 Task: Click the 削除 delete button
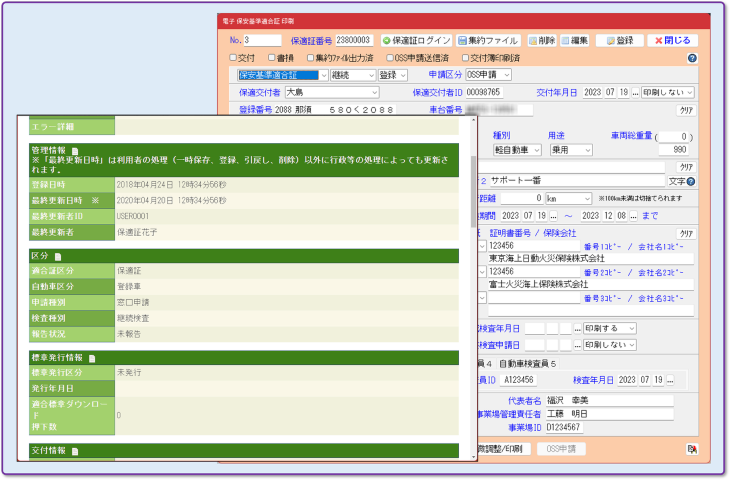pos(542,41)
